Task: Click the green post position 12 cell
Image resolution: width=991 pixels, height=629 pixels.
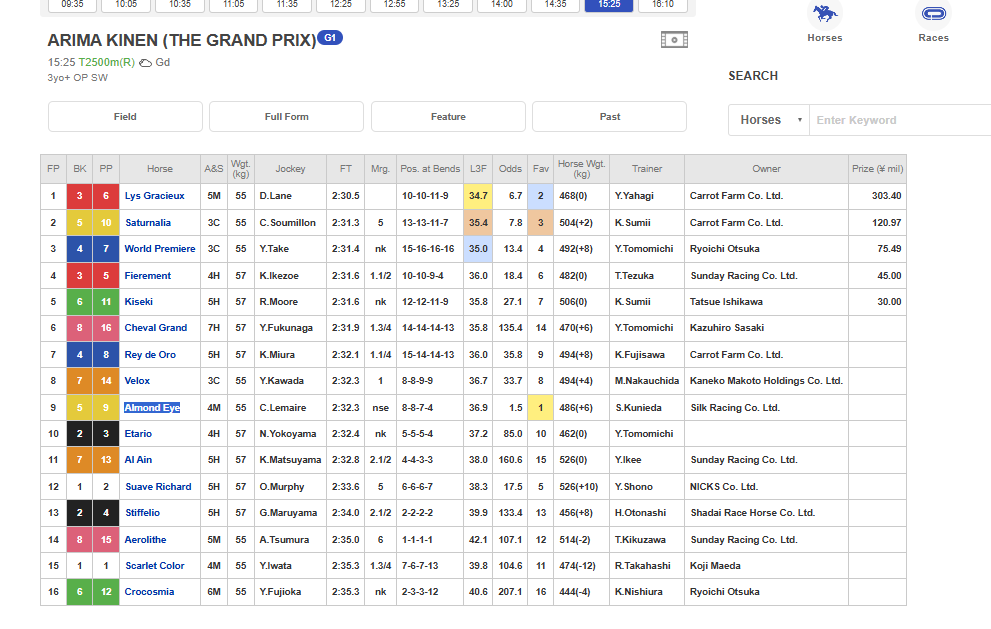Action: click(x=106, y=592)
